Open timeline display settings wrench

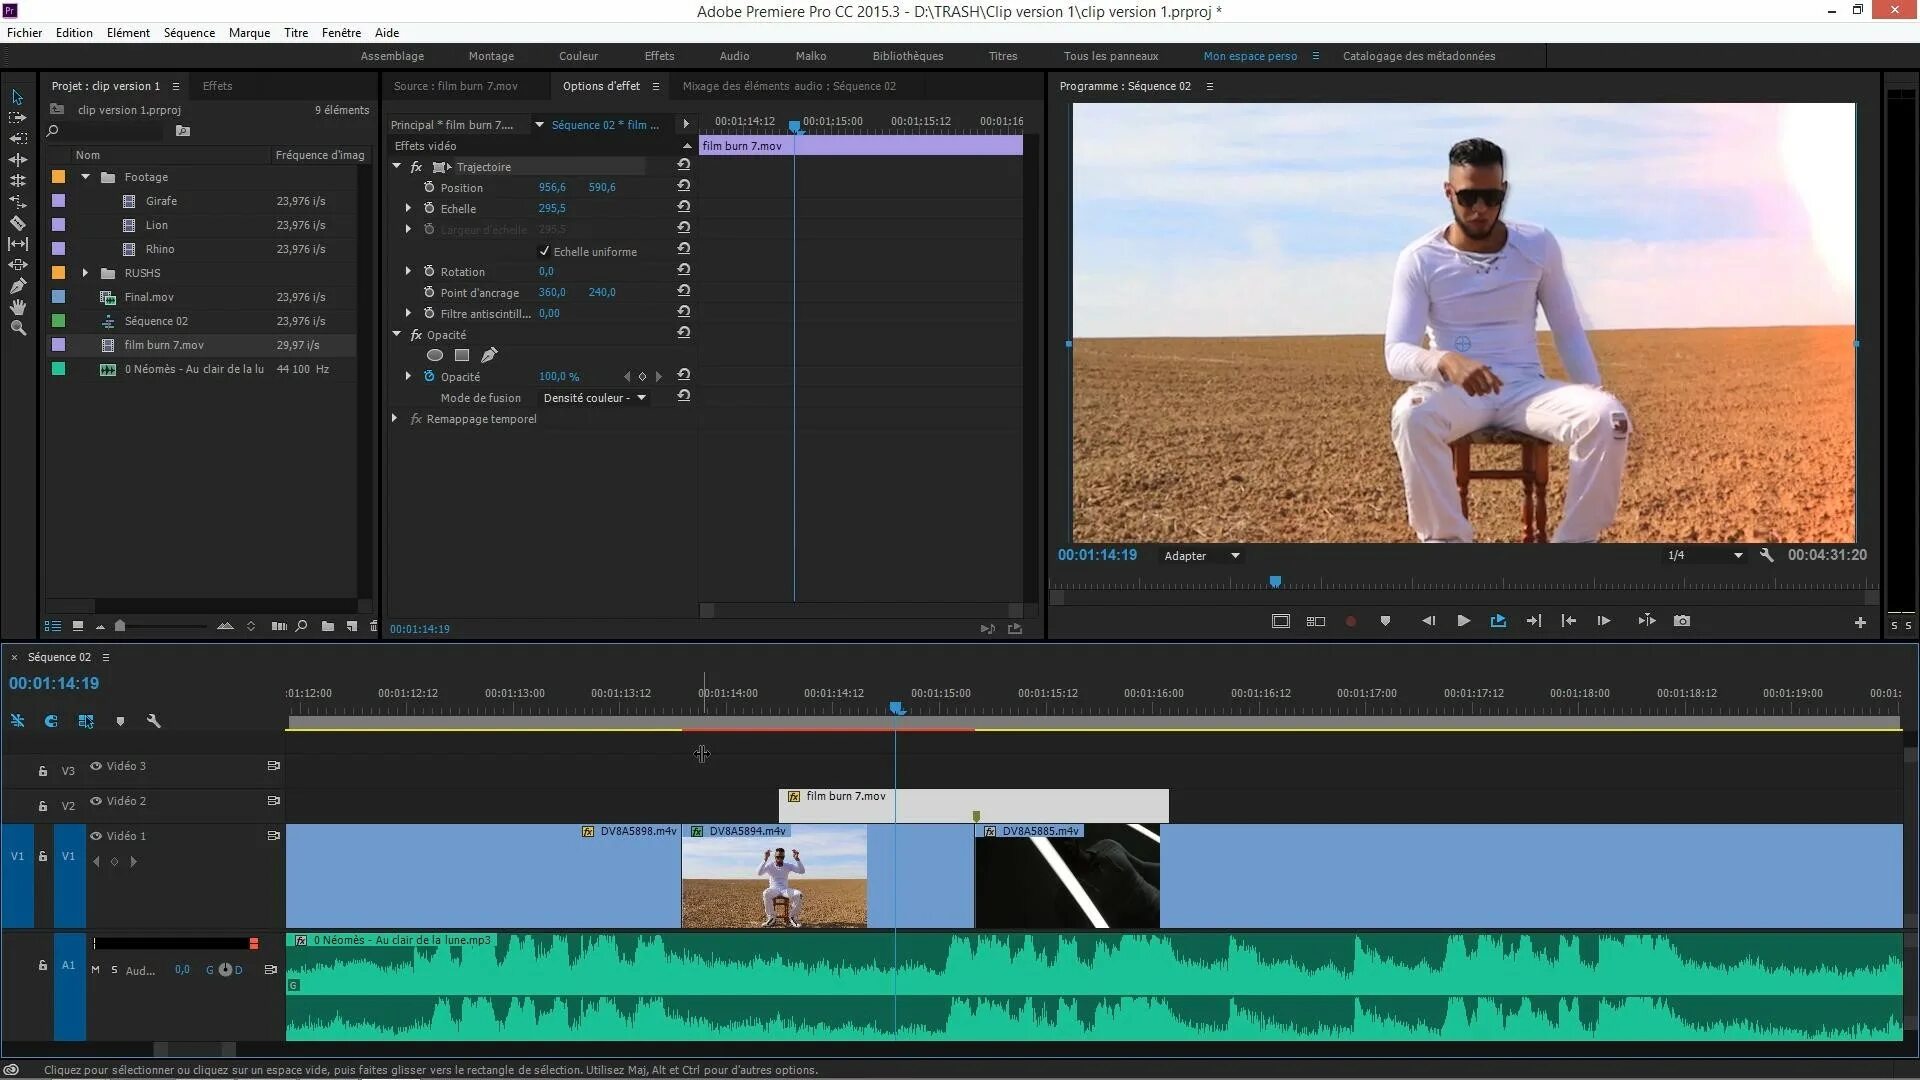[x=154, y=721]
